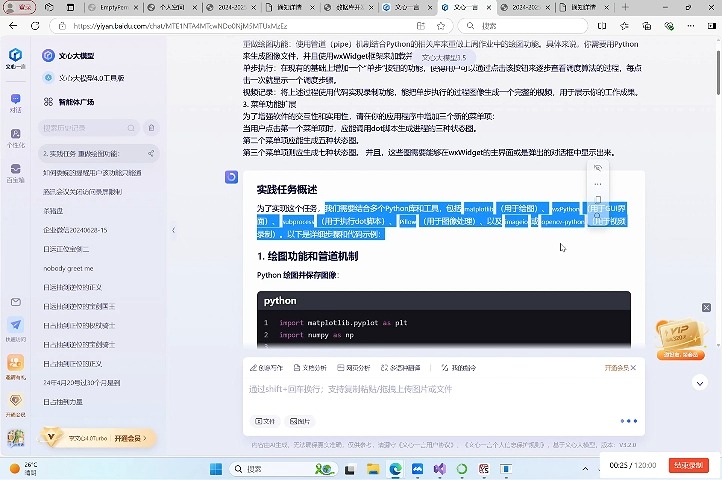Share the '2. 实践任务' conversation
This screenshot has width=722, height=480.
coord(151,153)
